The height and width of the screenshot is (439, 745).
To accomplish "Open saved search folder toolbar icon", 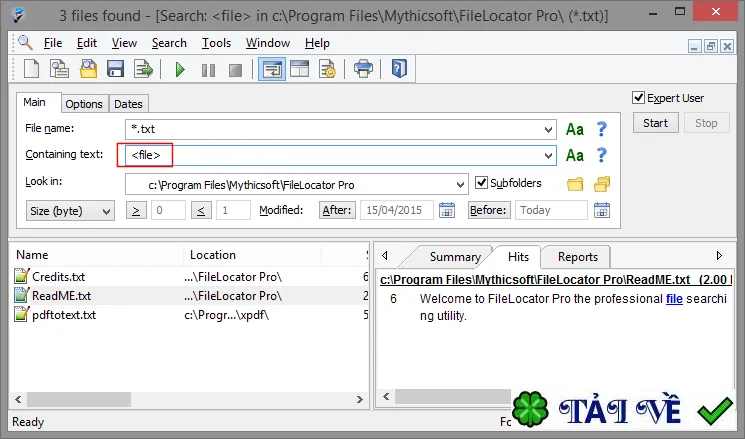I will tap(88, 69).
